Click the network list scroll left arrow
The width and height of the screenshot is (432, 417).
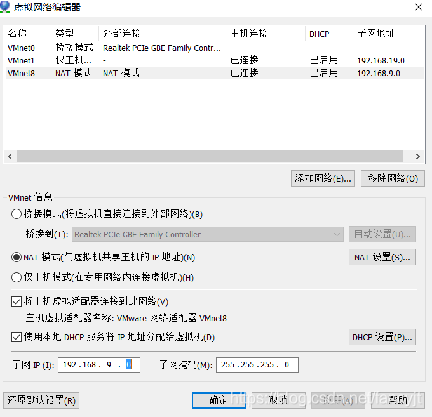[10, 156]
